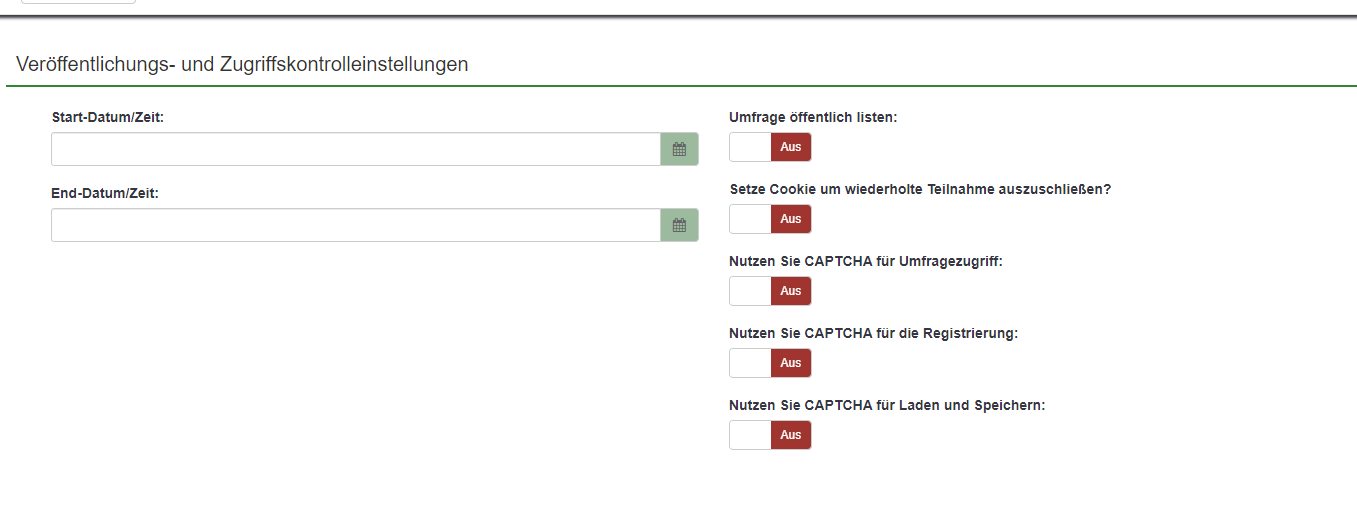This screenshot has width=1357, height=520.
Task: Click into the Start-Datum/Zeit text field
Action: [356, 149]
